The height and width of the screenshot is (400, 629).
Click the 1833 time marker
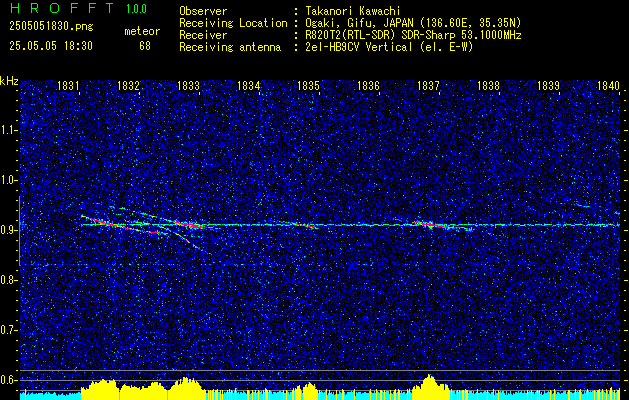point(188,85)
